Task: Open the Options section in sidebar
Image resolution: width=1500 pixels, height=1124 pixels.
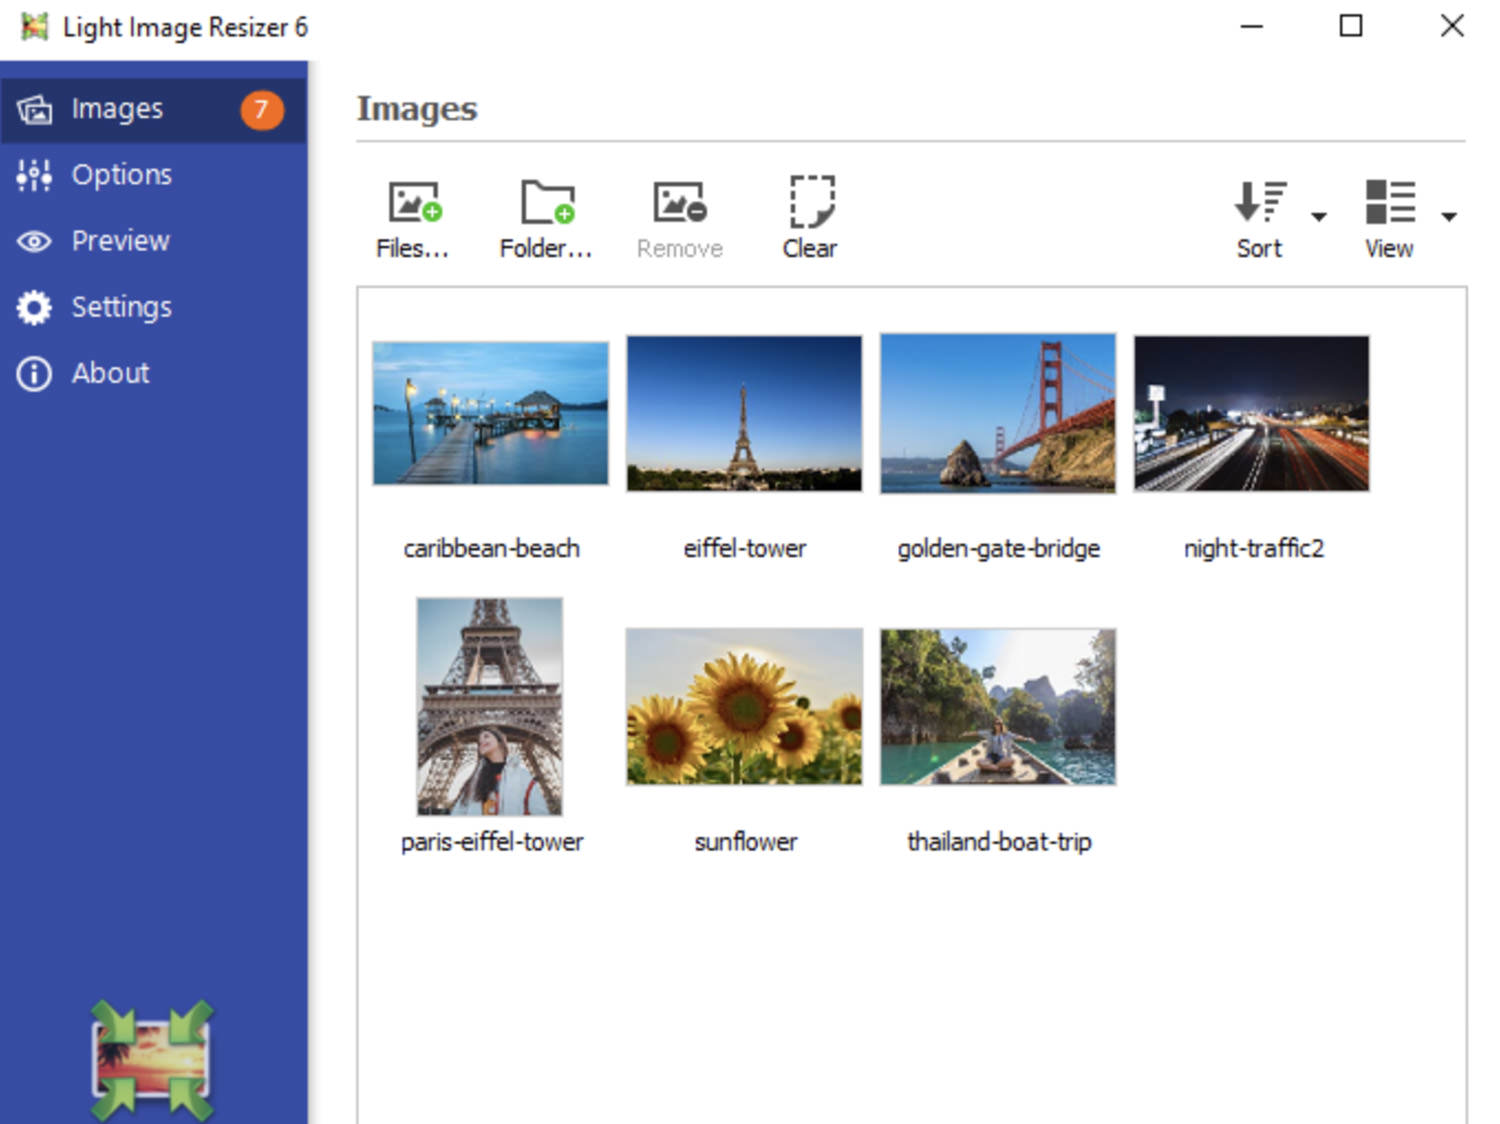Action: click(x=153, y=175)
